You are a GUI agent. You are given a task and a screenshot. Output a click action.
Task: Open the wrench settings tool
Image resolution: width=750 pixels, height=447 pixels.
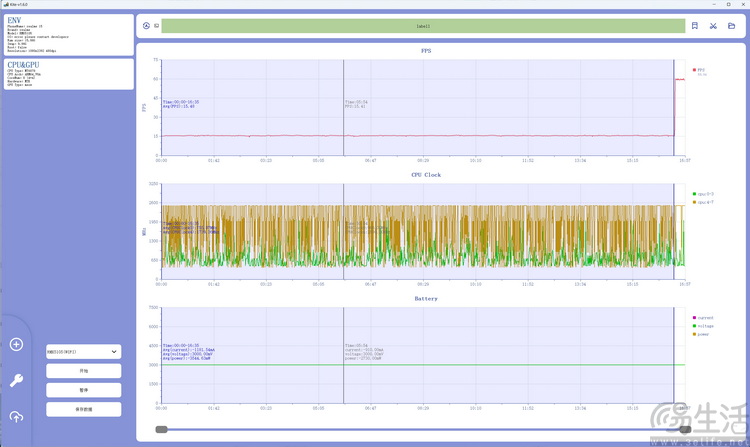coord(16,380)
